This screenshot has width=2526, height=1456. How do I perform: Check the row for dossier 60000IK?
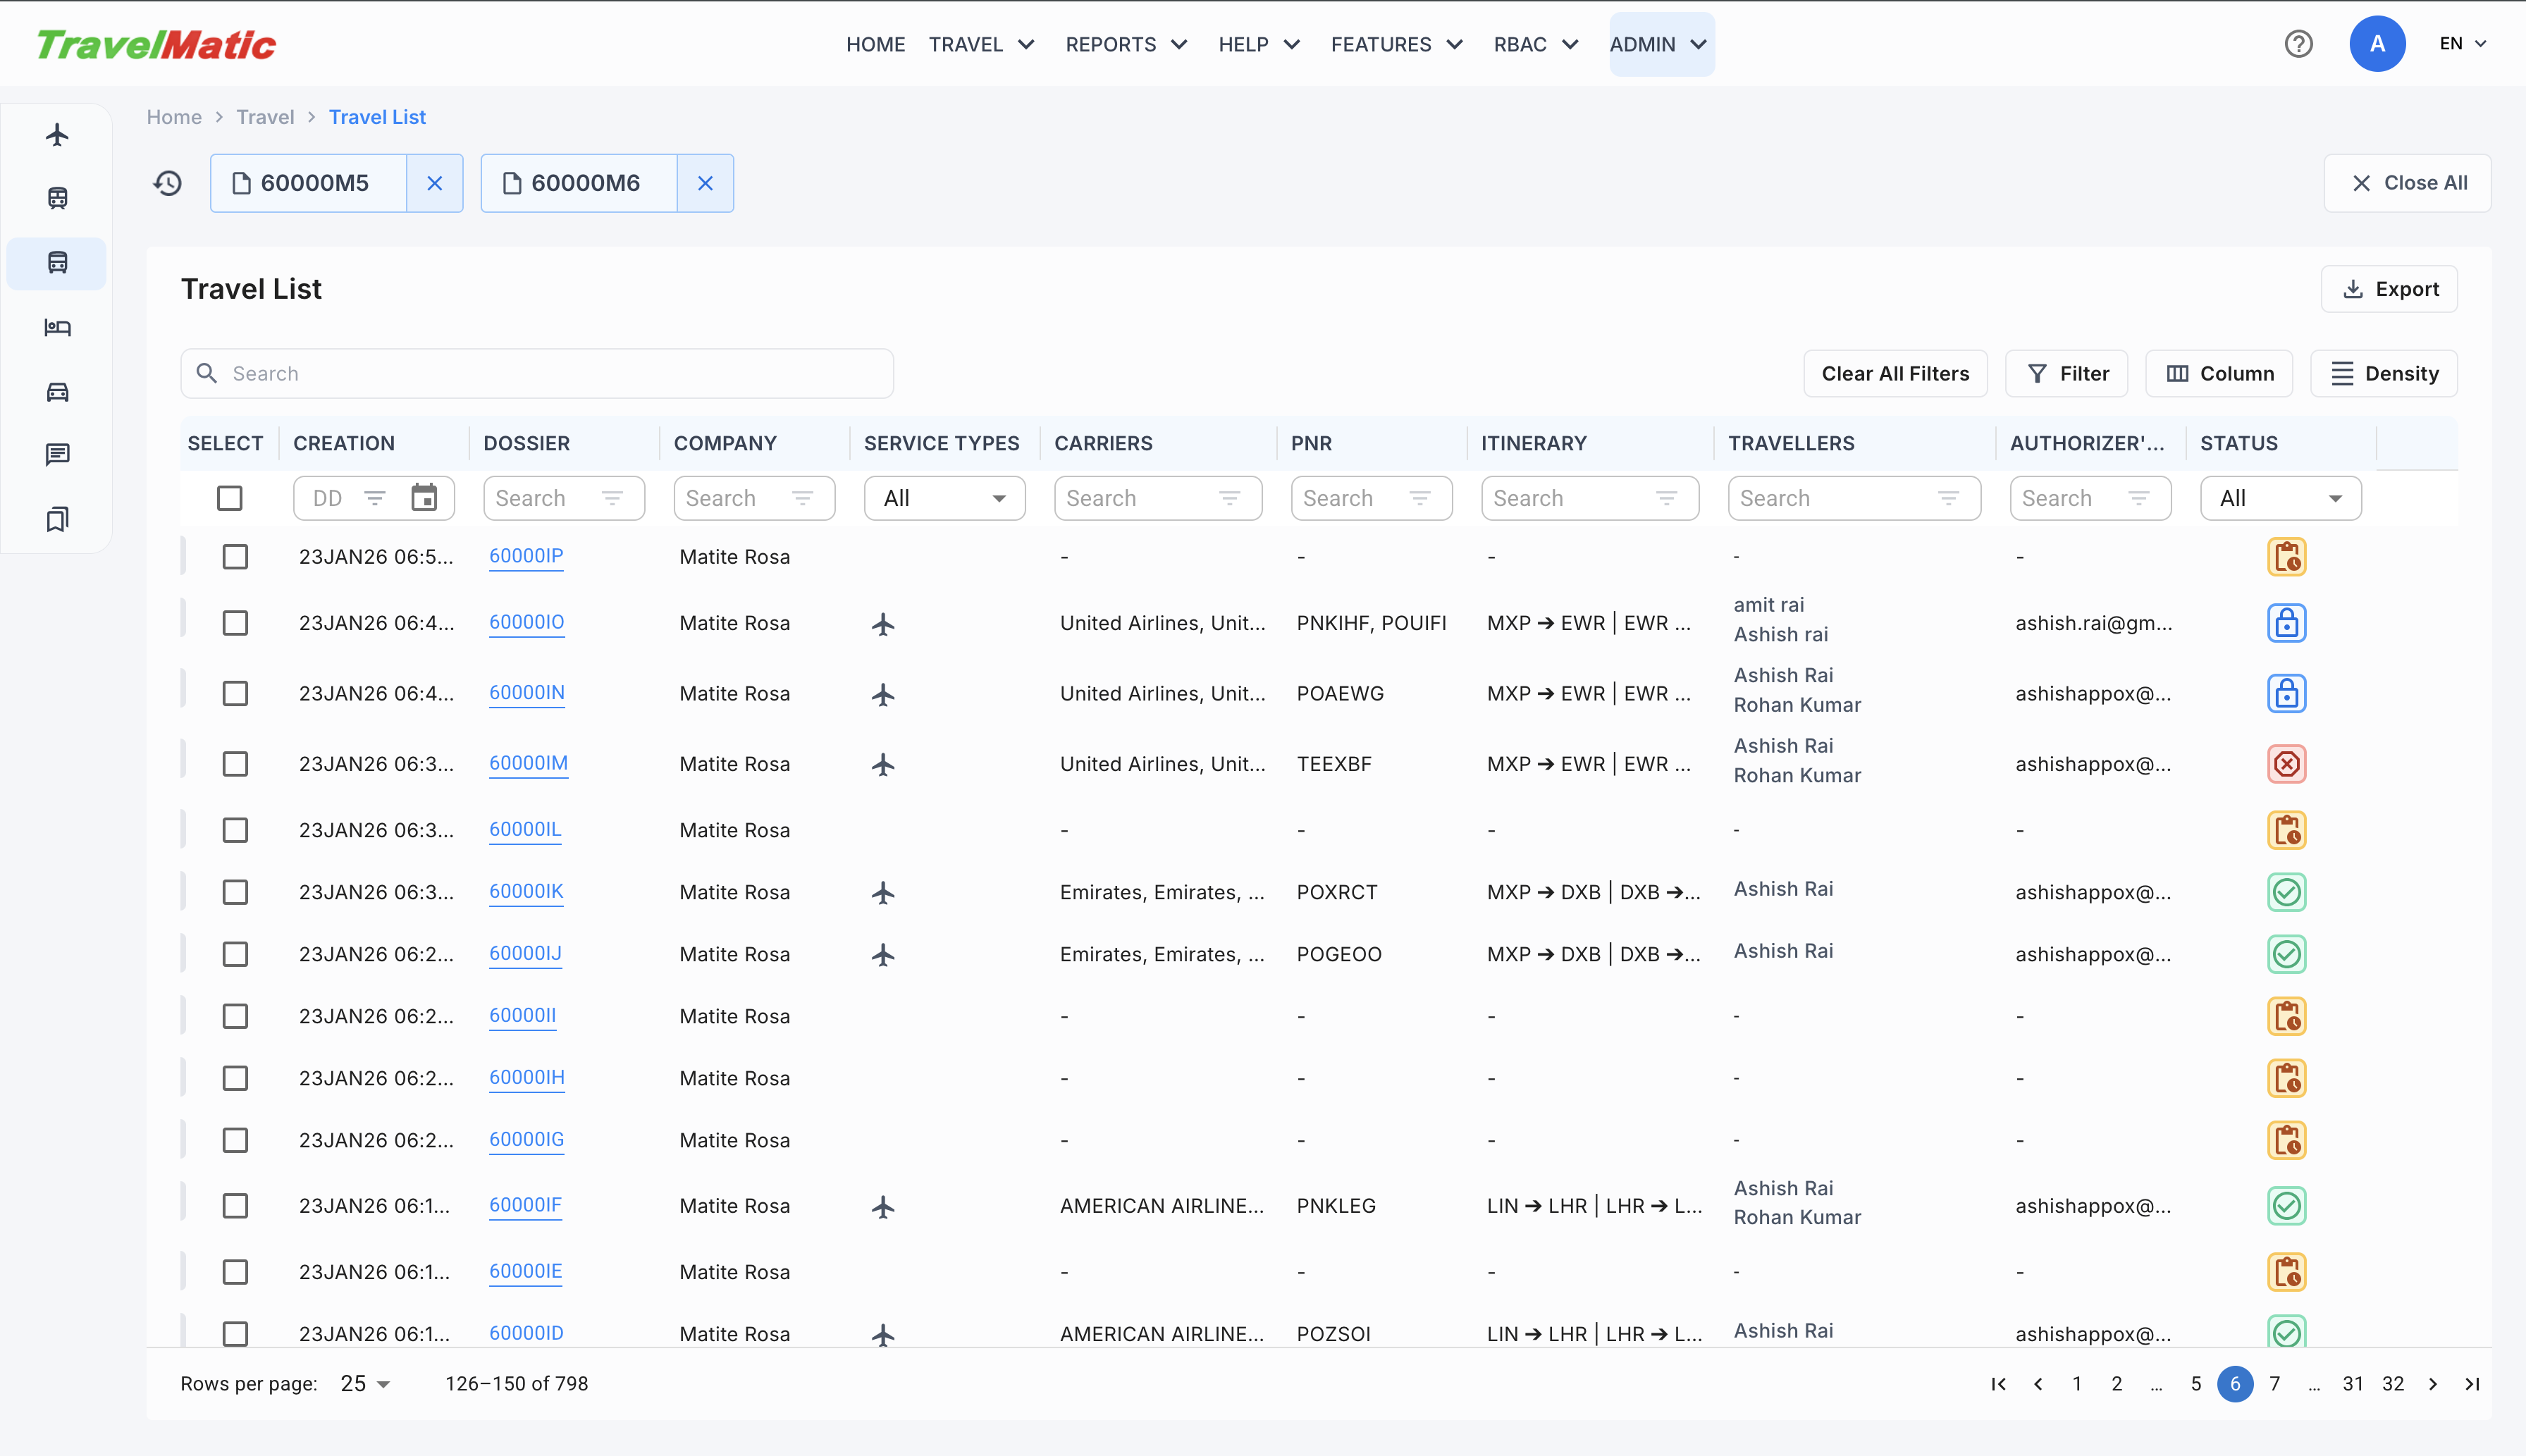(235, 892)
